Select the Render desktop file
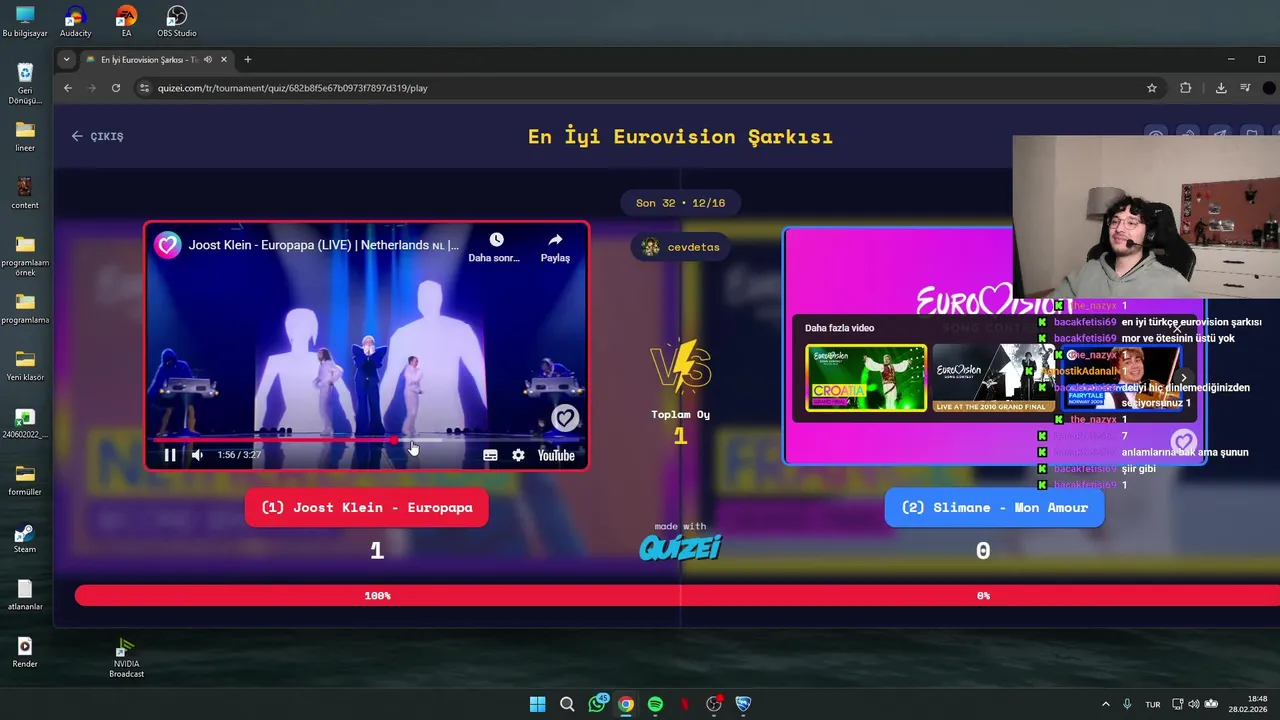This screenshot has width=1280, height=720. tap(25, 652)
